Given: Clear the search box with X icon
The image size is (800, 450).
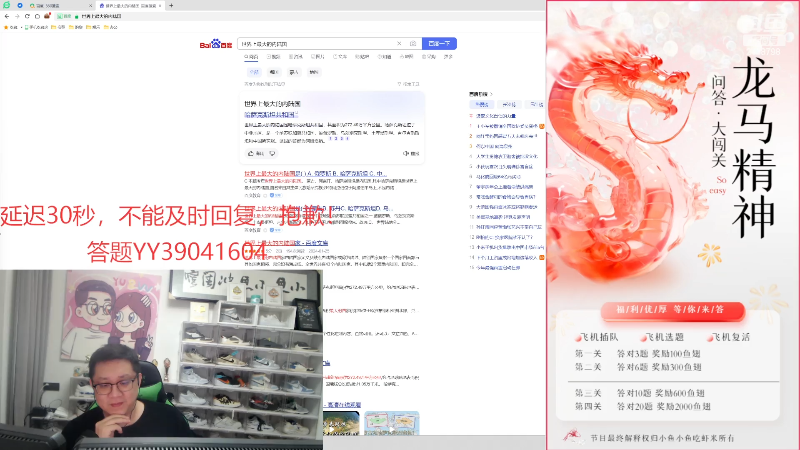Looking at the screenshot, I should [399, 44].
